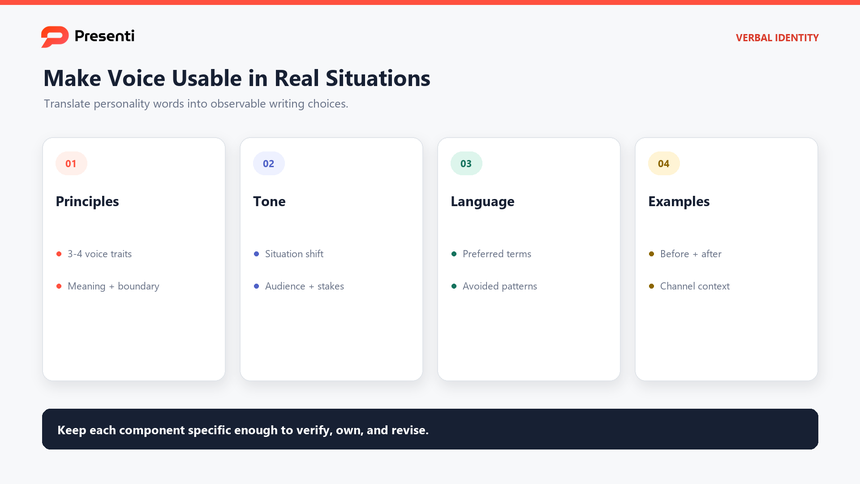
Task: Select the Language card heading
Action: [x=483, y=201]
